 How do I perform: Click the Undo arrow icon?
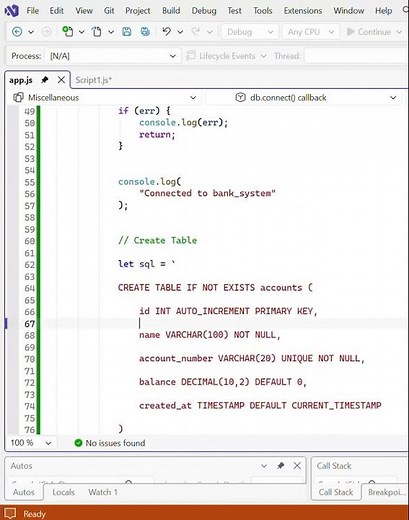(166, 31)
